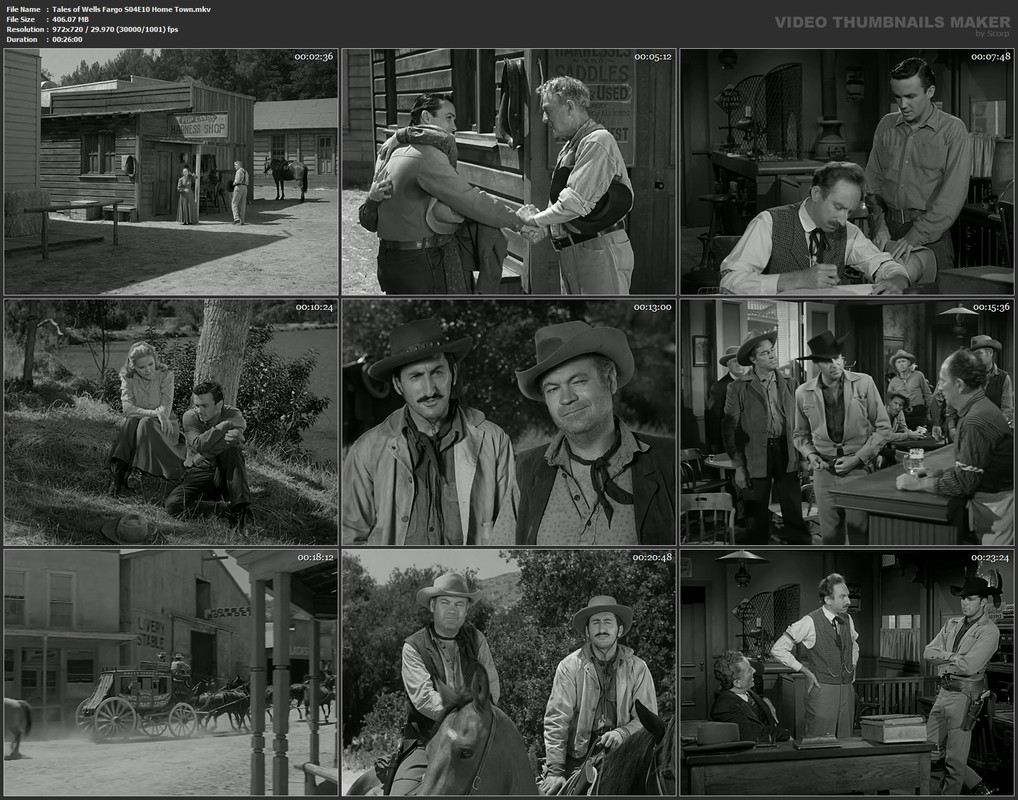
Task: Select the thumbnail at timestamp 00:13:00
Action: pyautogui.click(x=509, y=422)
